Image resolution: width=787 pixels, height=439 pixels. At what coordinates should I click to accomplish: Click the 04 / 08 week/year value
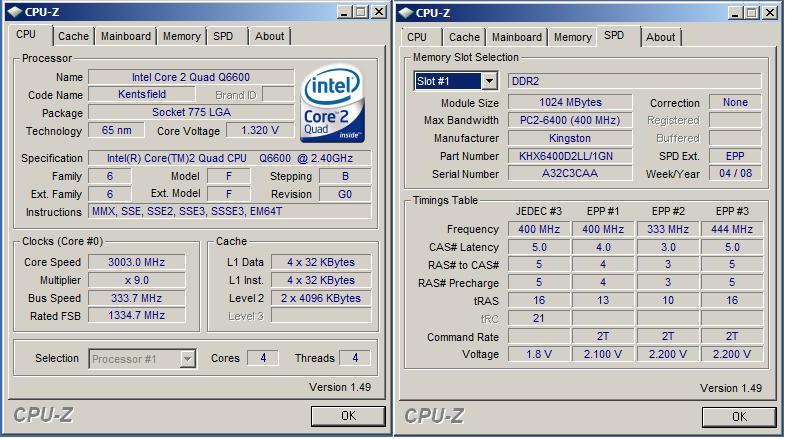pyautogui.click(x=735, y=173)
